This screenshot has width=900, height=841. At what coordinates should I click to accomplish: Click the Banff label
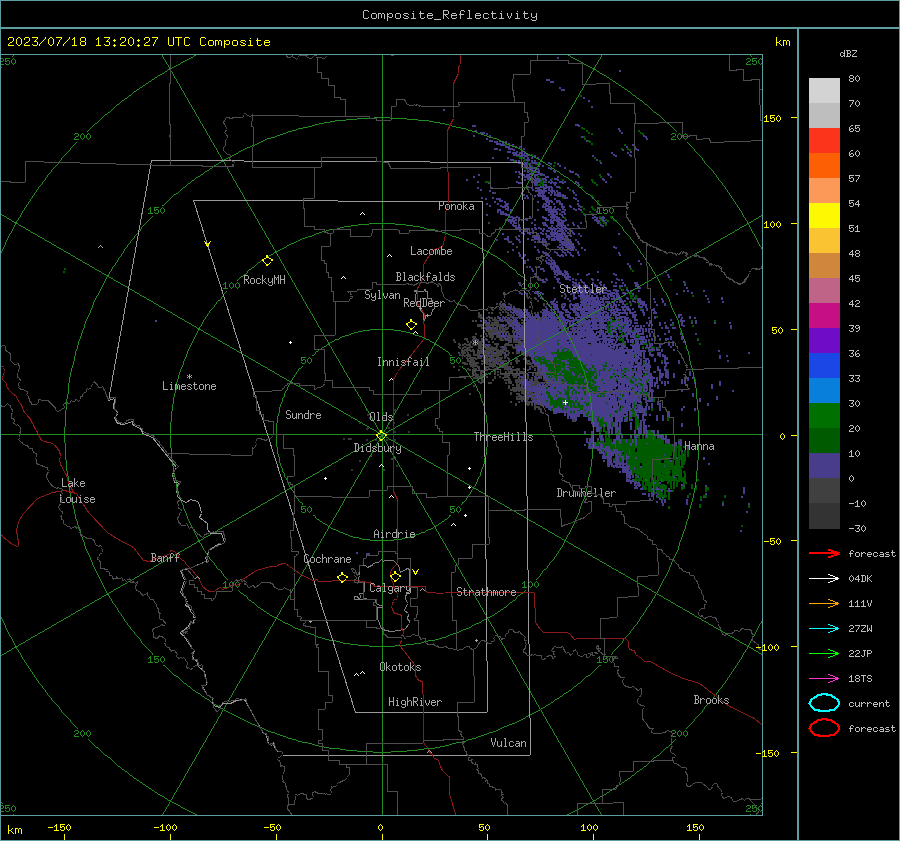click(165, 557)
